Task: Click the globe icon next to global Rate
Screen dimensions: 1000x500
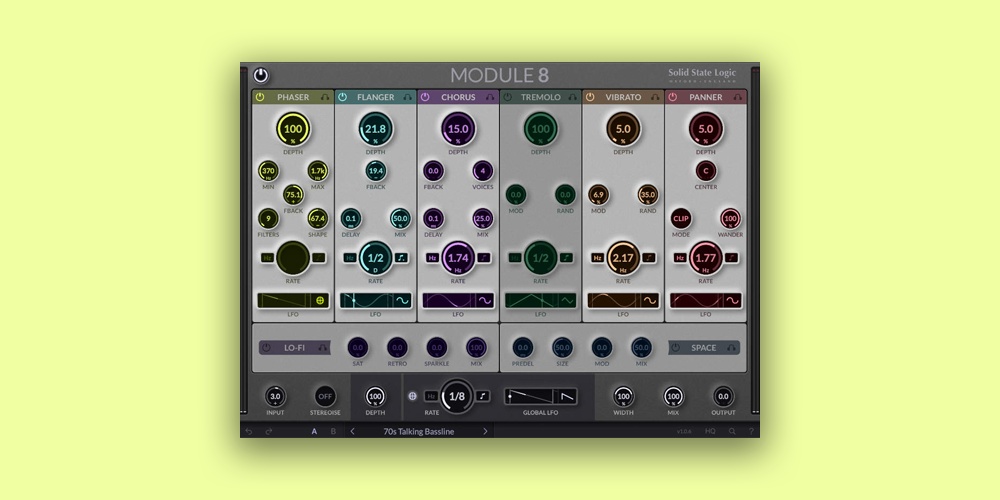Action: point(413,396)
